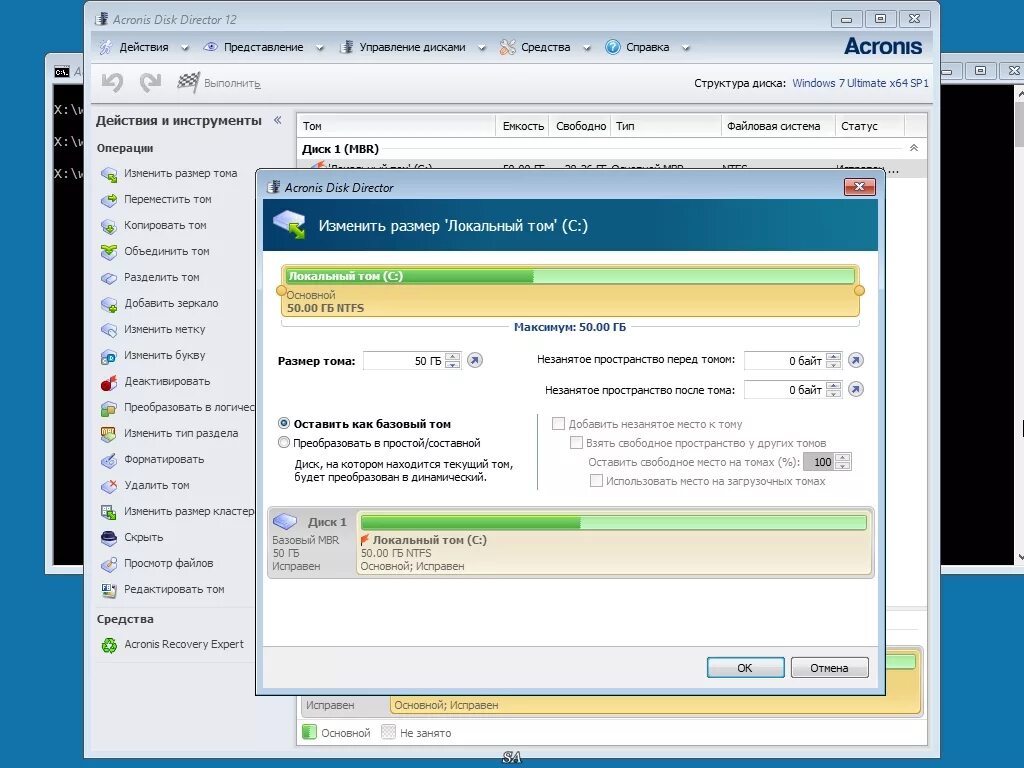Click OK in resize dialog
The height and width of the screenshot is (768, 1024).
click(745, 667)
